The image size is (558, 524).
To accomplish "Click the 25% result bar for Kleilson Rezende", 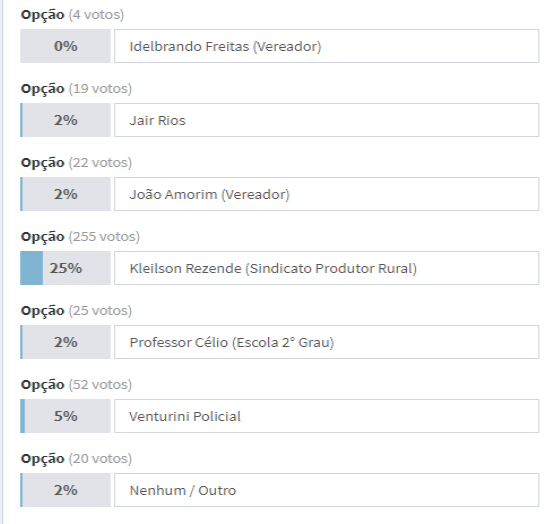I will pyautogui.click(x=65, y=268).
